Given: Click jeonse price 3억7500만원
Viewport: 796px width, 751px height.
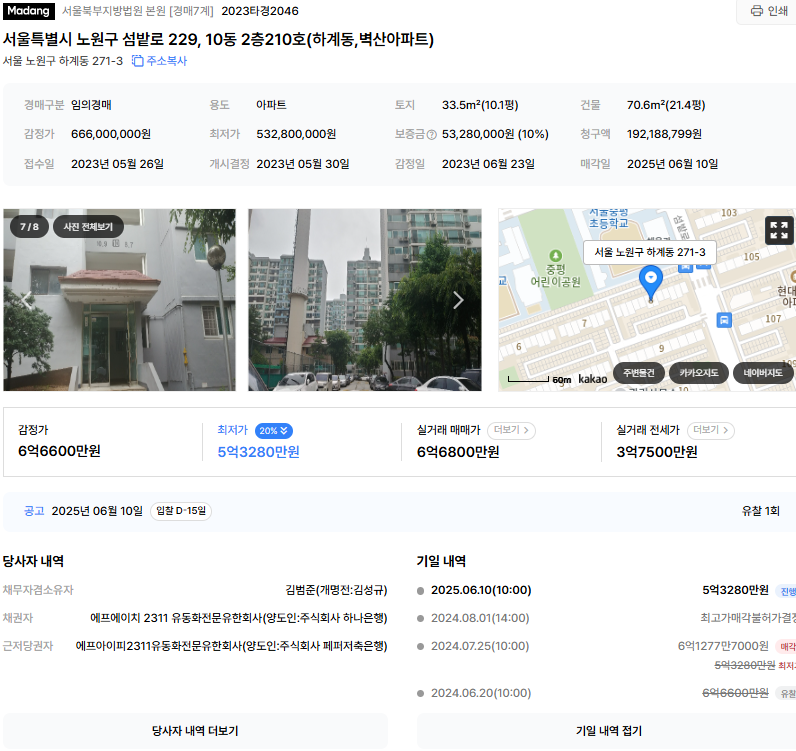Looking at the screenshot, I should (657, 452).
